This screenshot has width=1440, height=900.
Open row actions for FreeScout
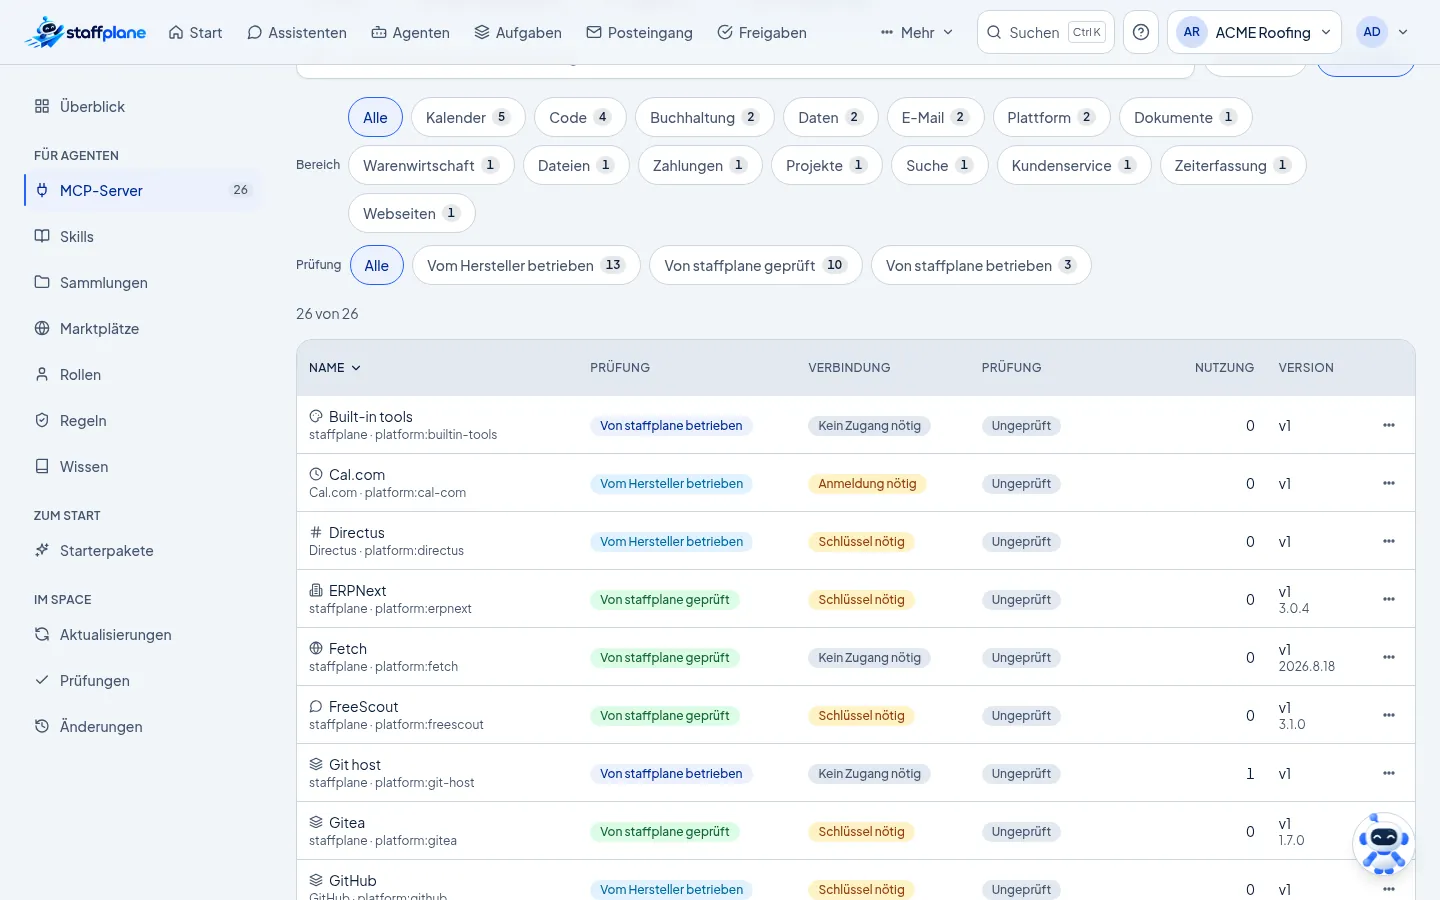coord(1389,715)
